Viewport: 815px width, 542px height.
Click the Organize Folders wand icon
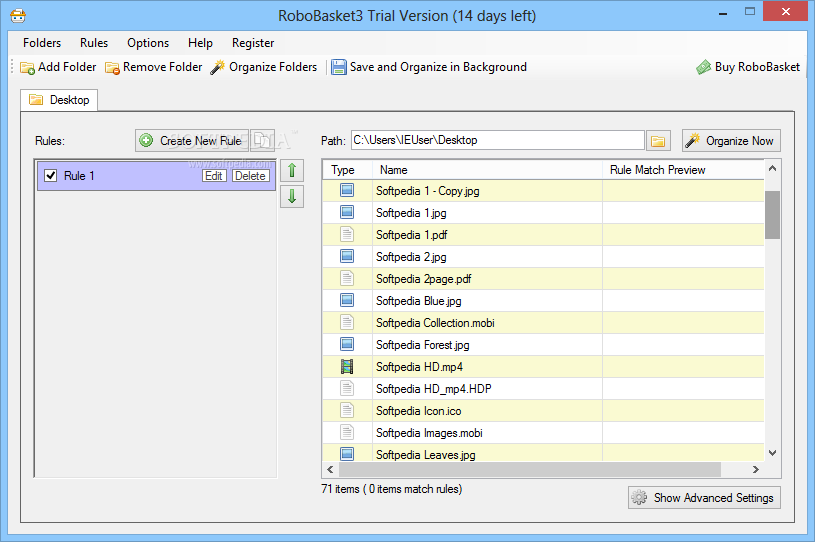pyautogui.click(x=218, y=67)
